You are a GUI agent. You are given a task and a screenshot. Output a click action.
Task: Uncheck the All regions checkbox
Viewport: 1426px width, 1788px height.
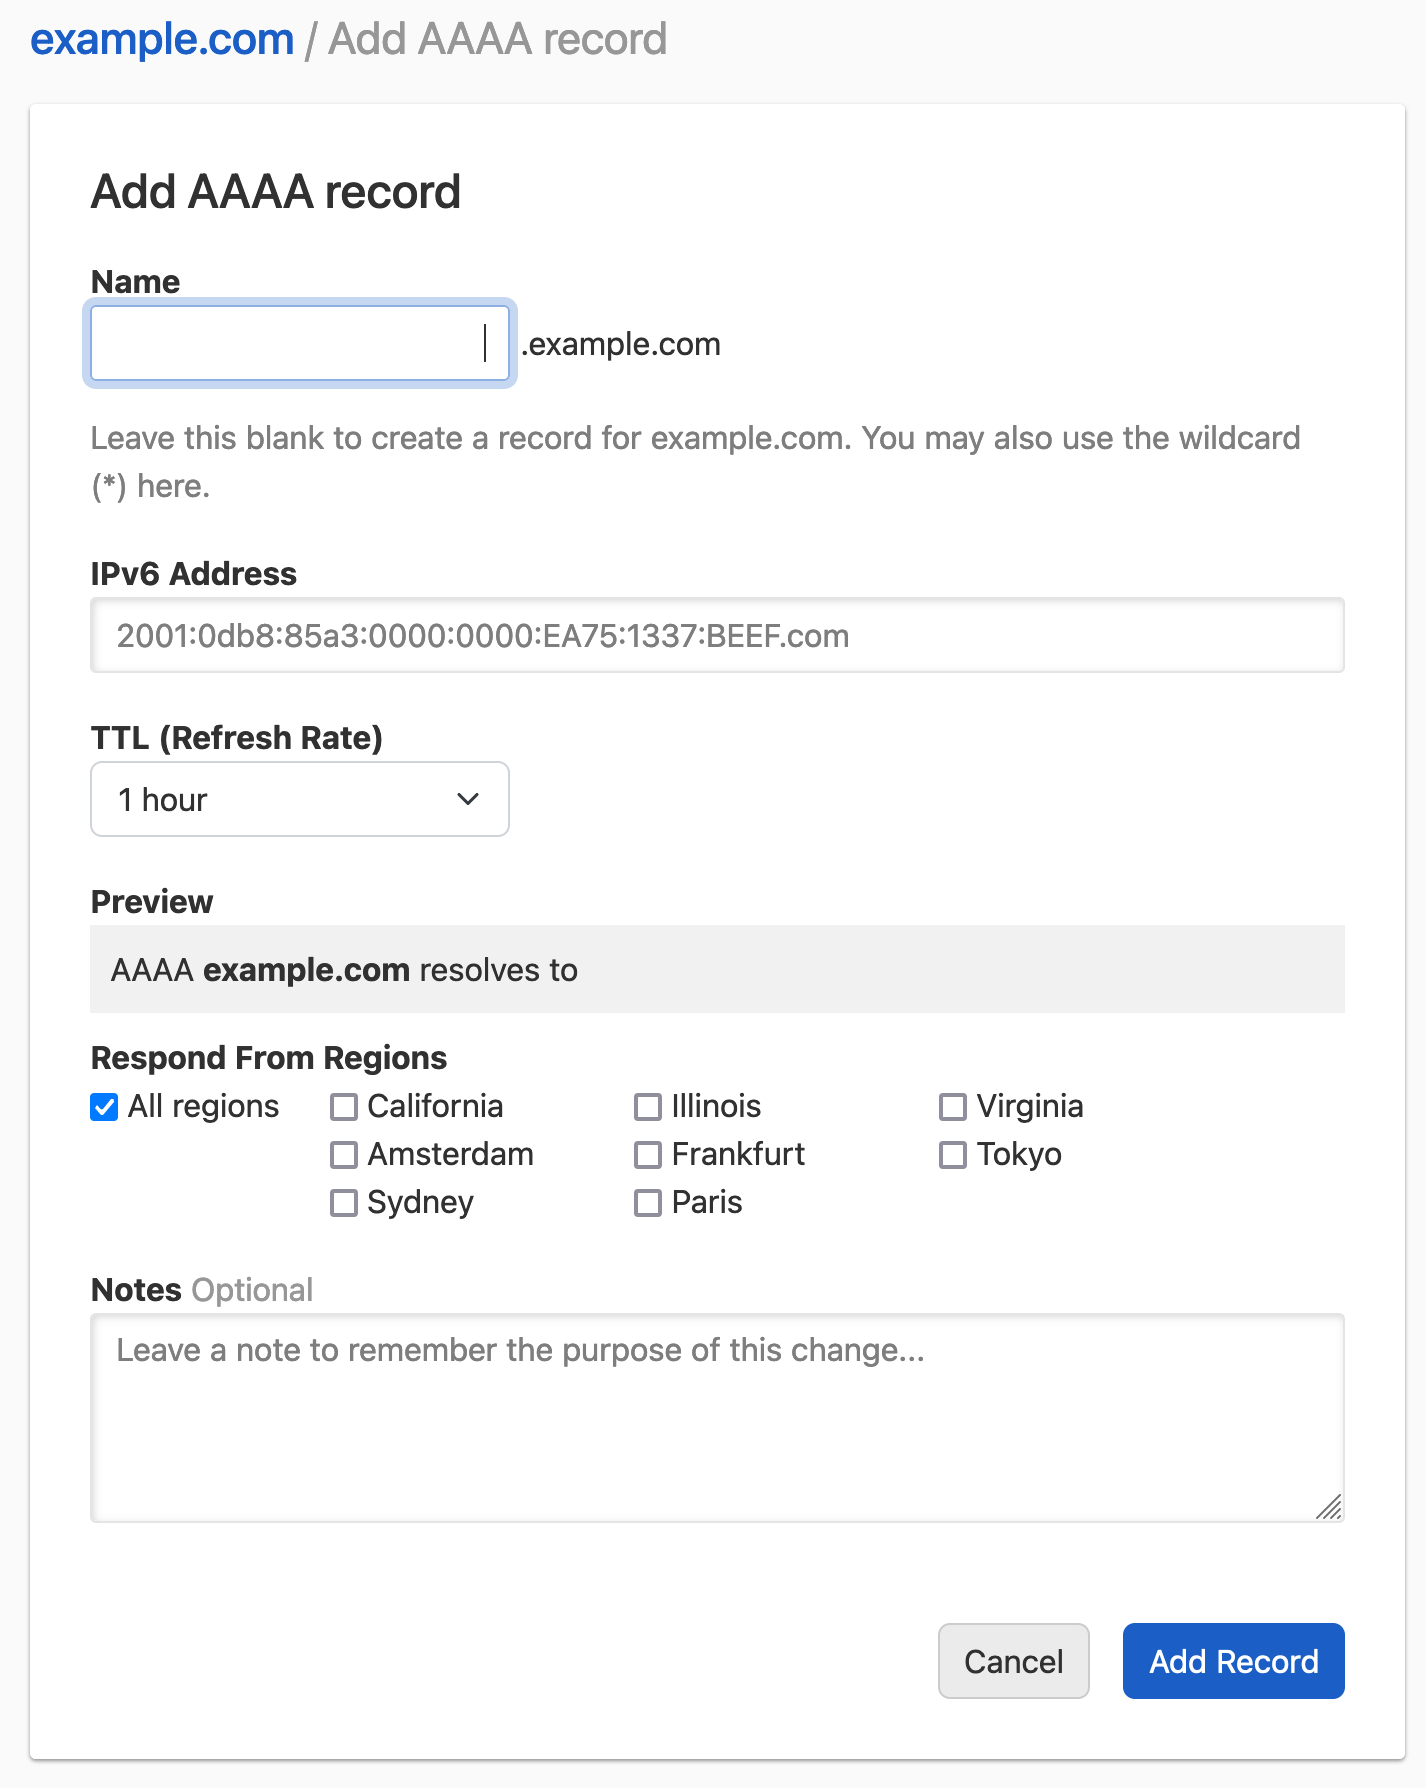(103, 1106)
